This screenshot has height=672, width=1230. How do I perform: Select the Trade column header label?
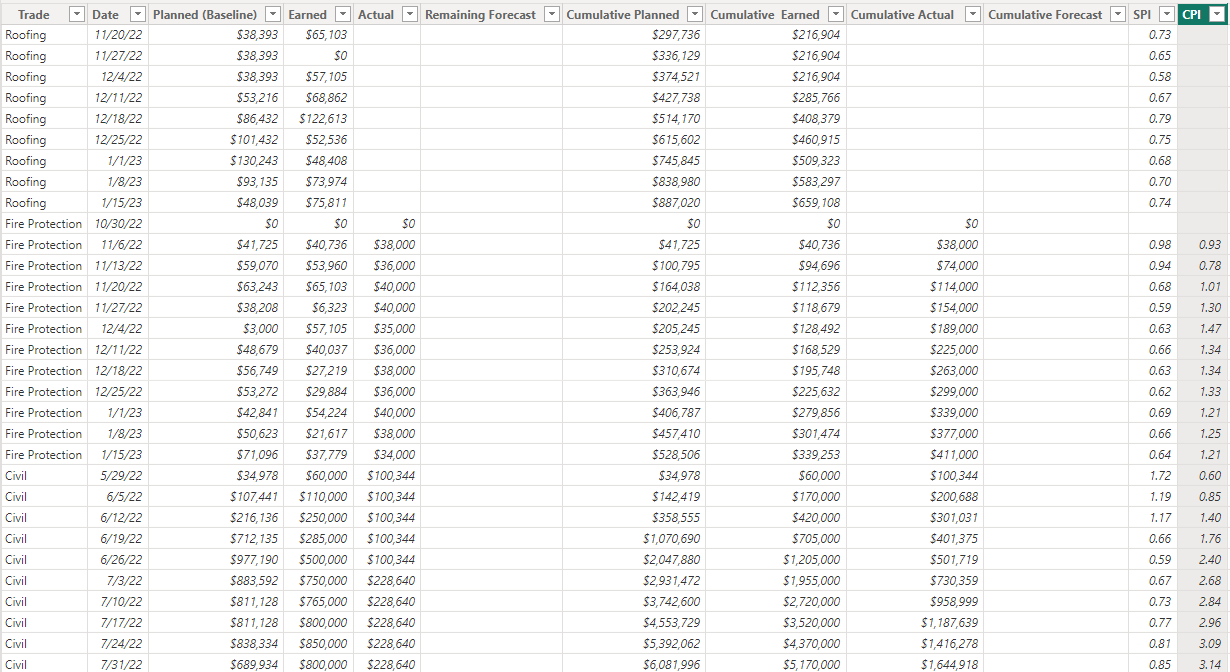coord(34,15)
